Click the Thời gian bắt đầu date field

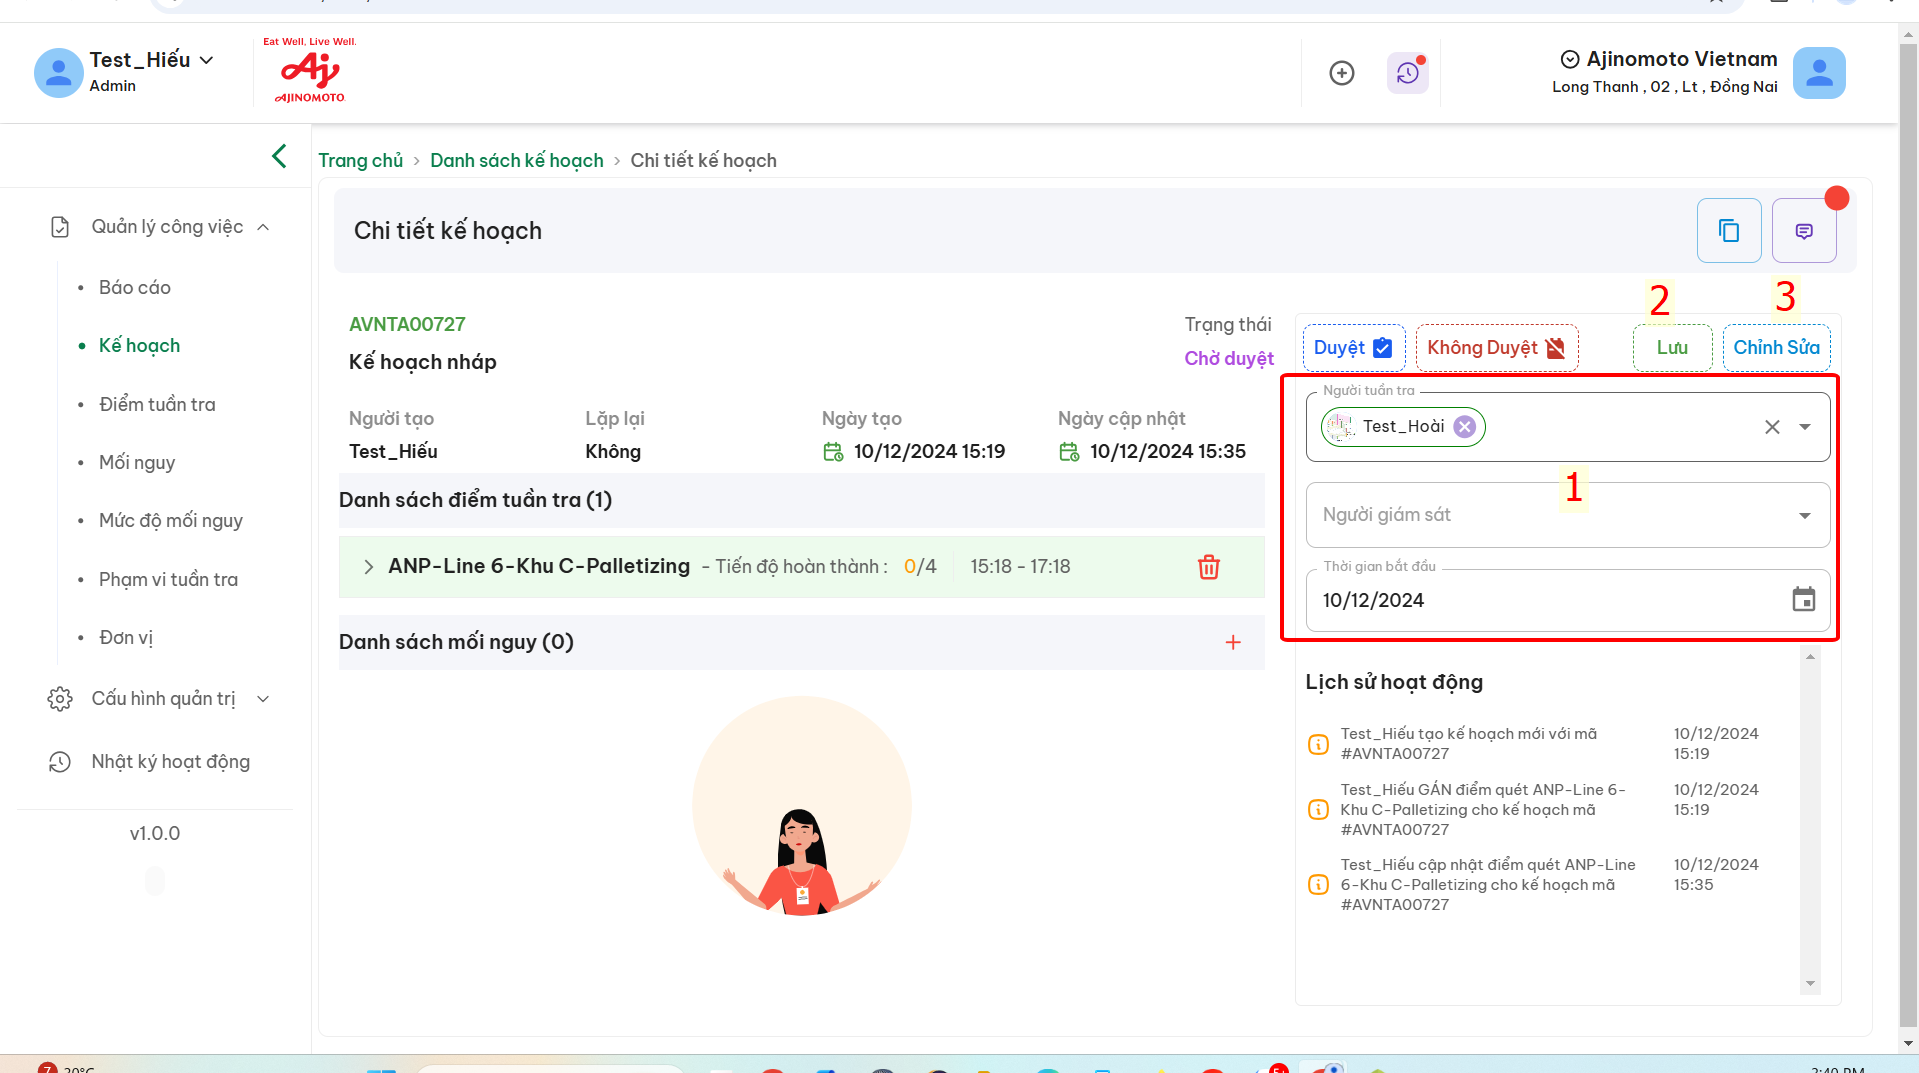(1567, 600)
